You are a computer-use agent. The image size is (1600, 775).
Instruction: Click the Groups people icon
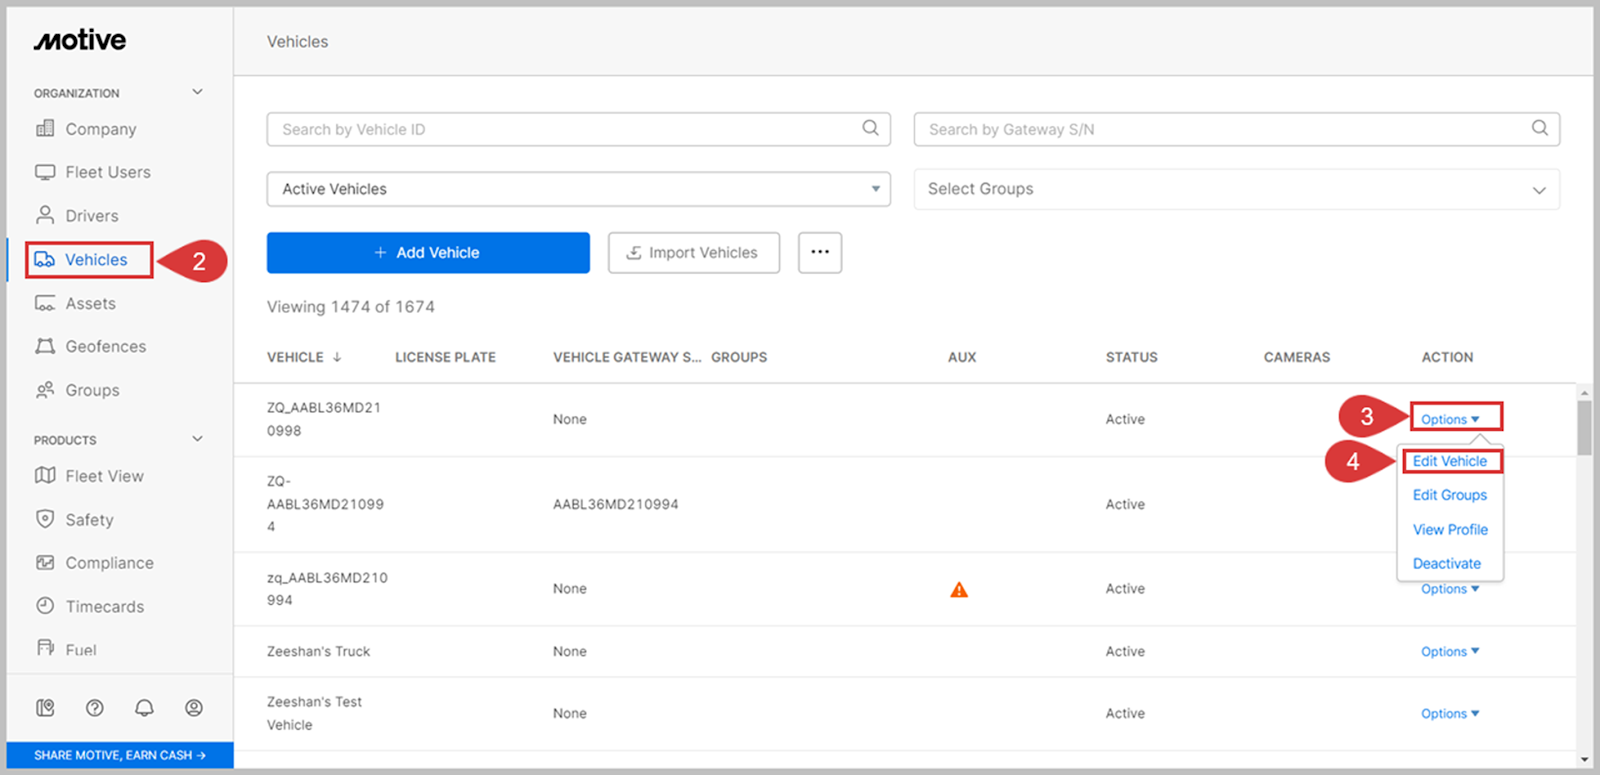(45, 390)
